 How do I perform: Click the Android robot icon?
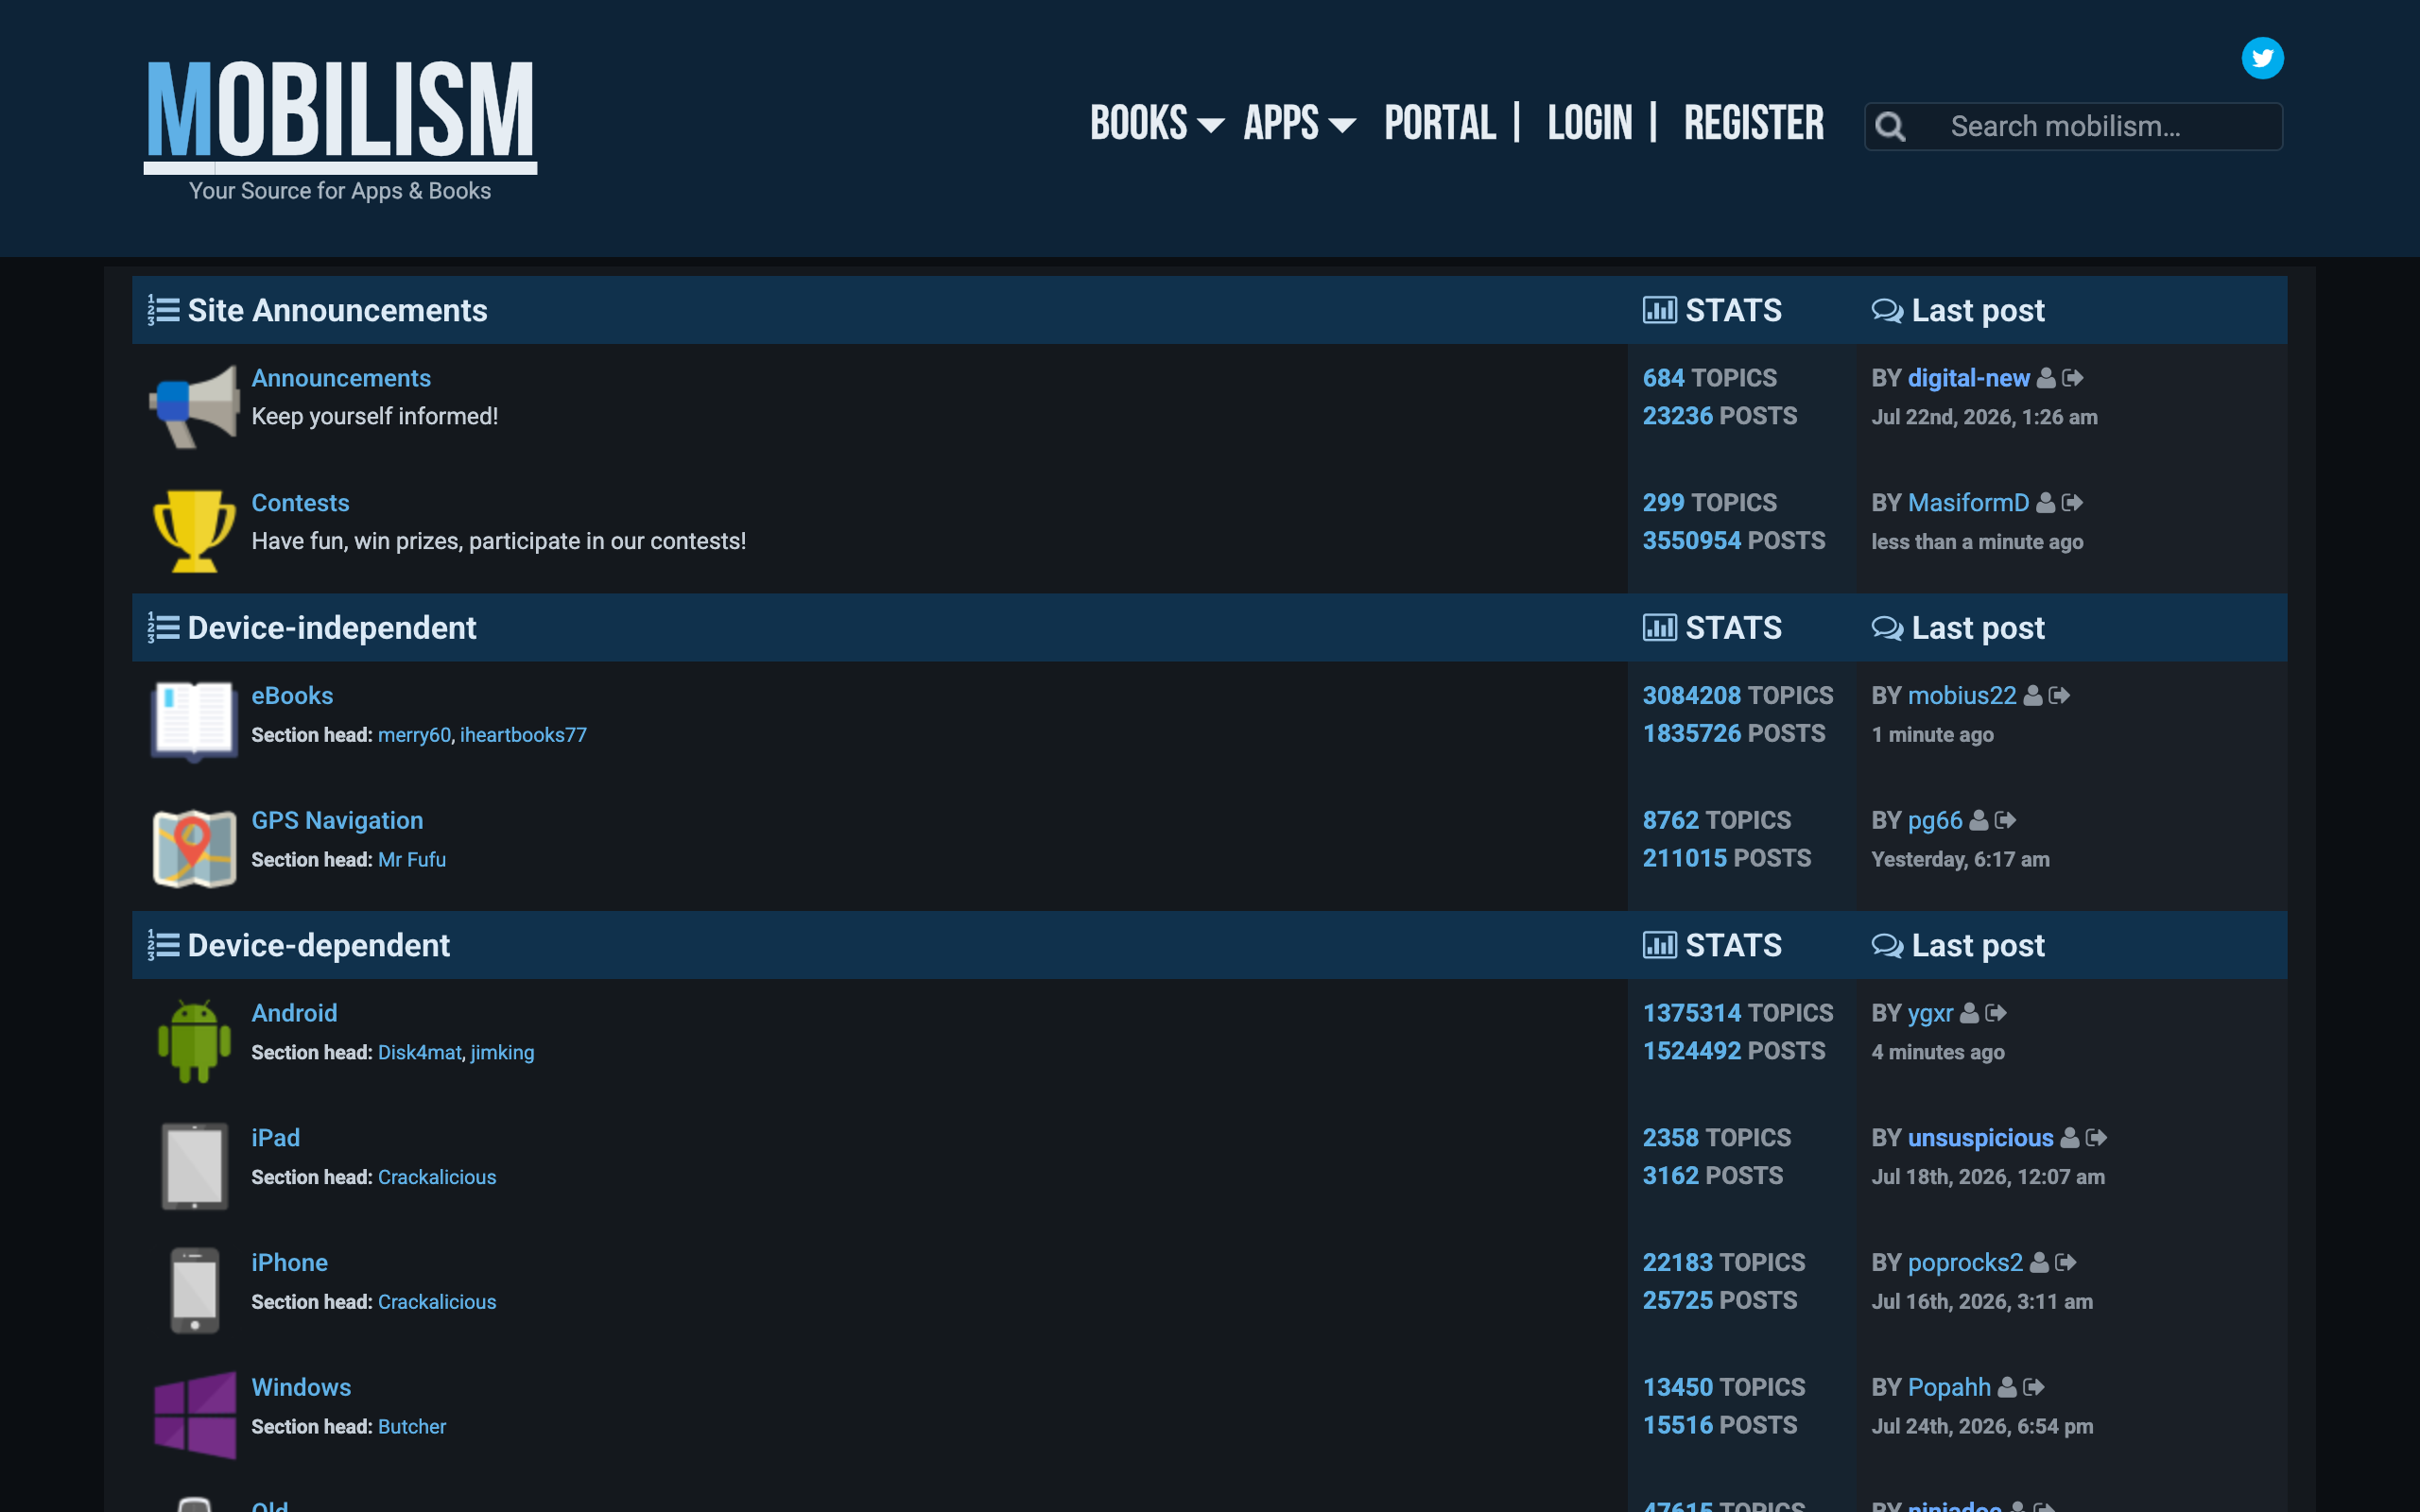tap(194, 1041)
